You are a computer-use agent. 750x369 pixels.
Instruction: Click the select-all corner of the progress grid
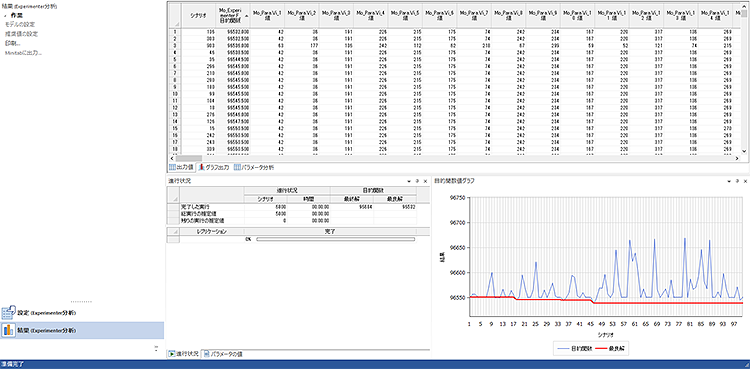173,195
